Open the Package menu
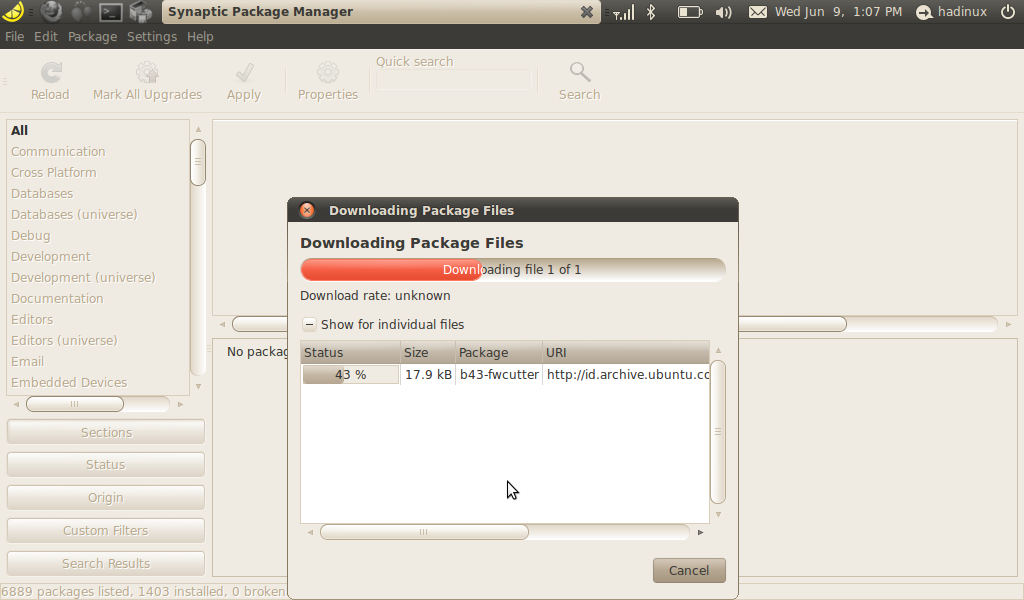The image size is (1024, 600). click(x=92, y=36)
